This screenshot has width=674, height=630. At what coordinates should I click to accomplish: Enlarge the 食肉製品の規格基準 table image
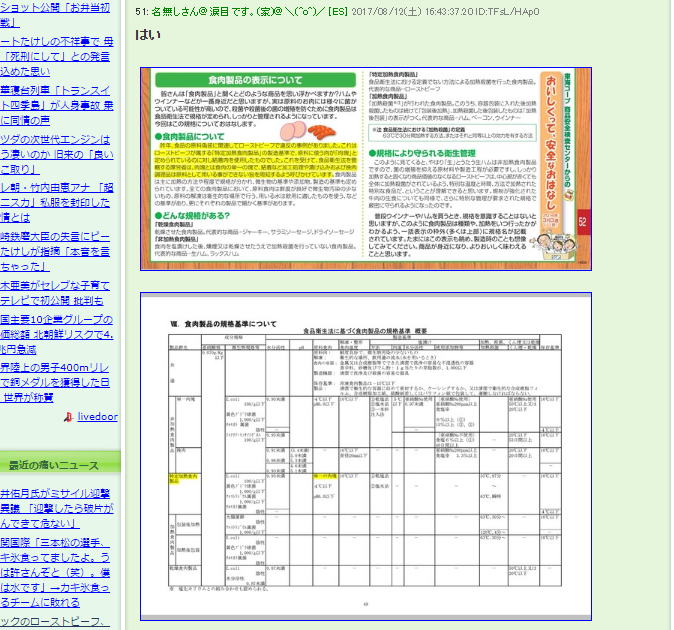(366, 456)
